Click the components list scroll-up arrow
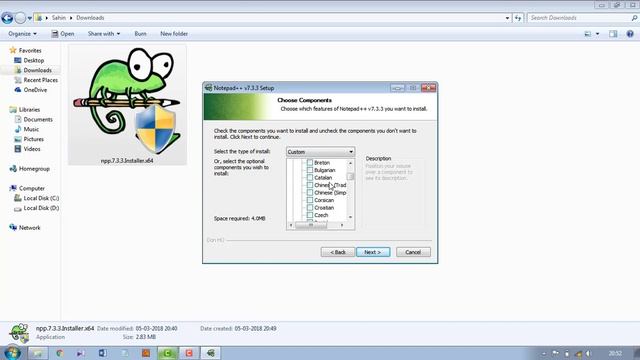 pyautogui.click(x=350, y=163)
